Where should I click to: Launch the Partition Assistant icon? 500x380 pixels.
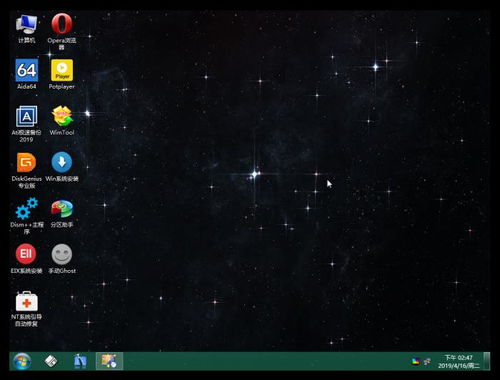coord(62,213)
